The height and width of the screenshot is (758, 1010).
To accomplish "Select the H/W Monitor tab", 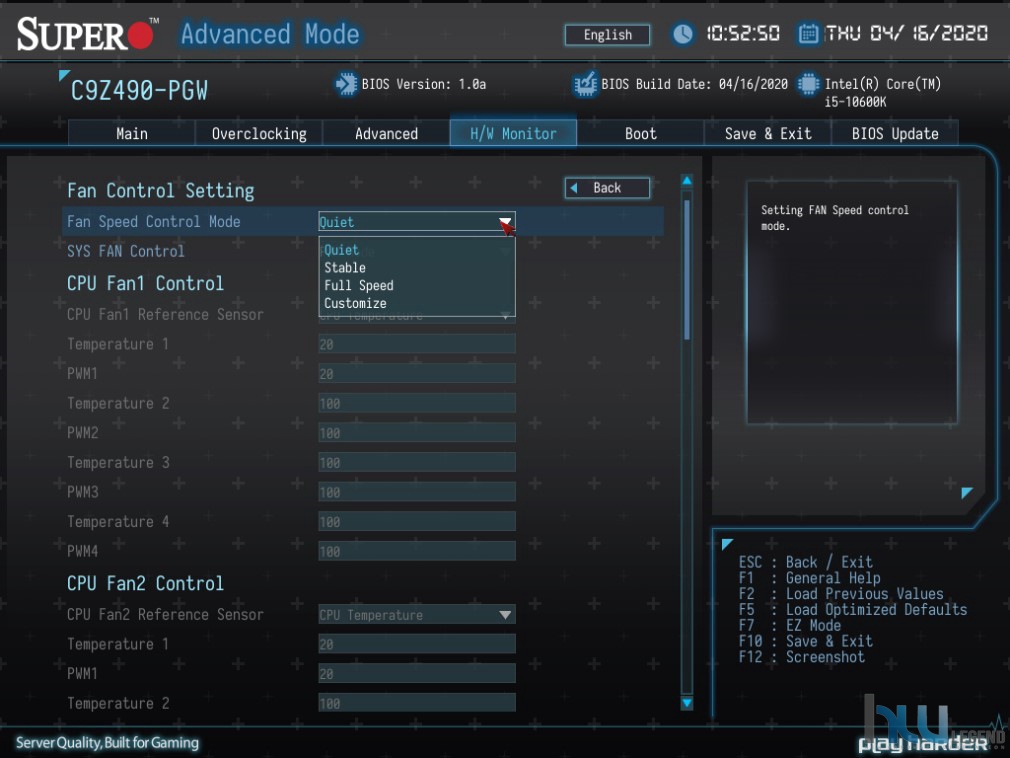I will 513,133.
